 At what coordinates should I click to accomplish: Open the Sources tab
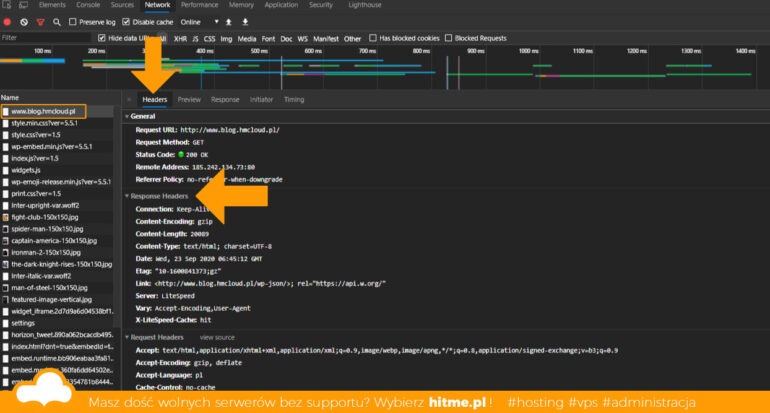coord(122,5)
